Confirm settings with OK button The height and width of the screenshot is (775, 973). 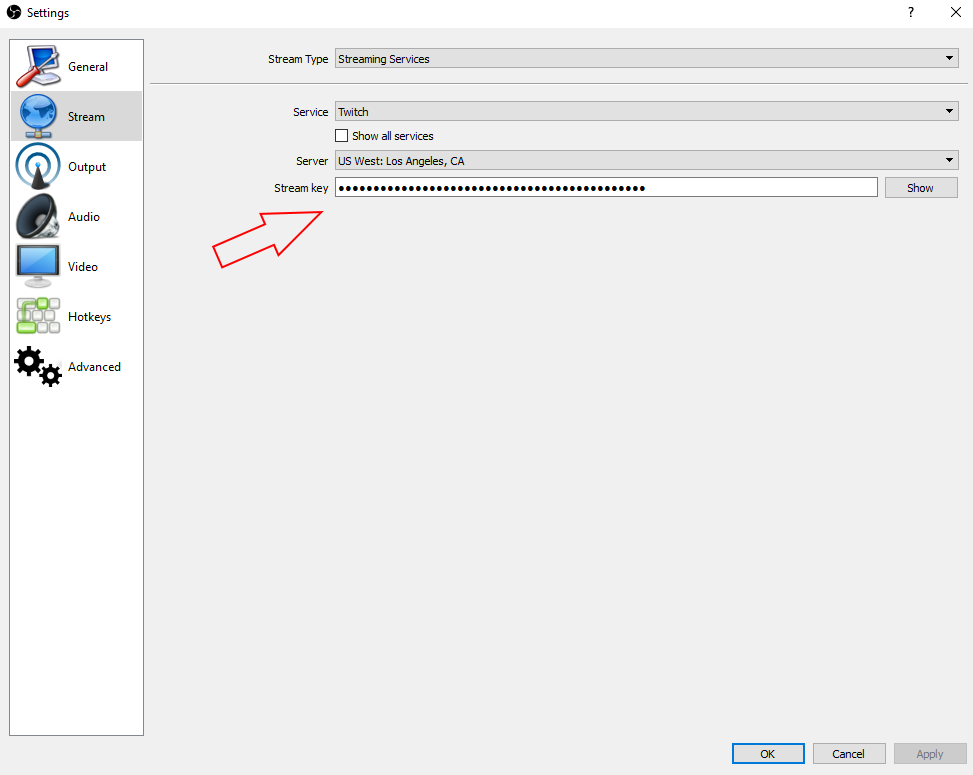[768, 754]
